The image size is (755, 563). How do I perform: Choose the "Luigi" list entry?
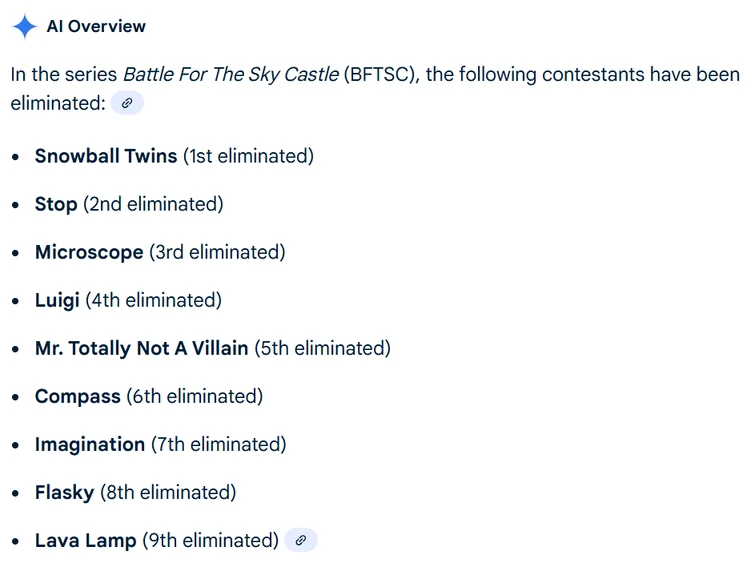click(57, 300)
